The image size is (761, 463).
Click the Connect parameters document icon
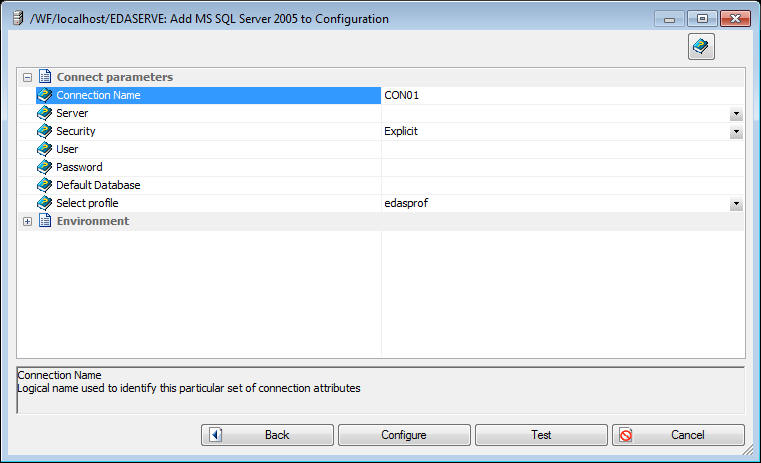point(45,77)
